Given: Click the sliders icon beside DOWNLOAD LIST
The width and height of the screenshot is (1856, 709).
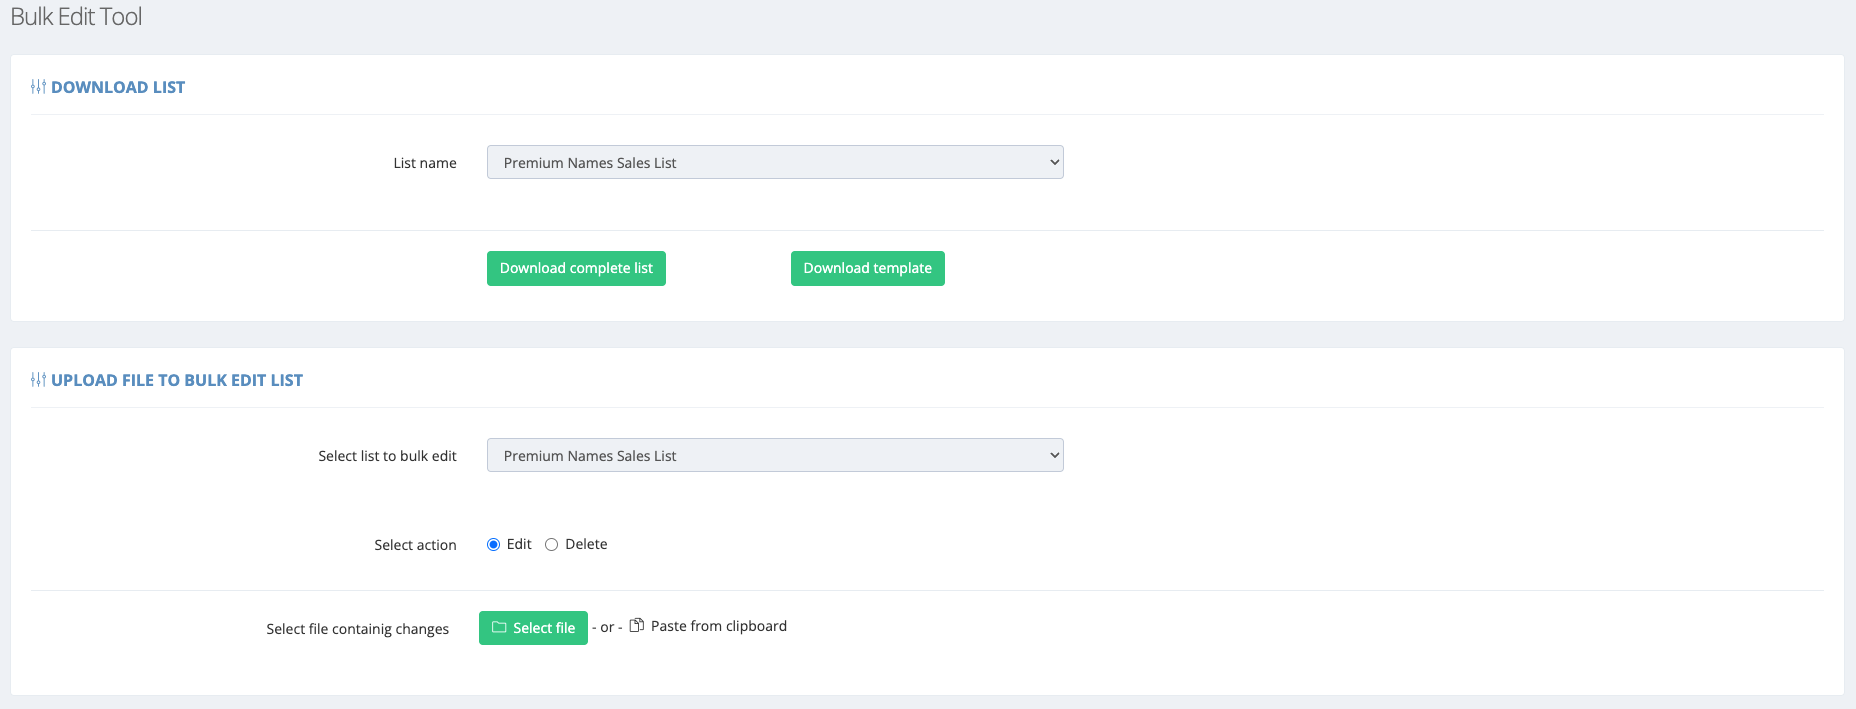Looking at the screenshot, I should [x=38, y=87].
